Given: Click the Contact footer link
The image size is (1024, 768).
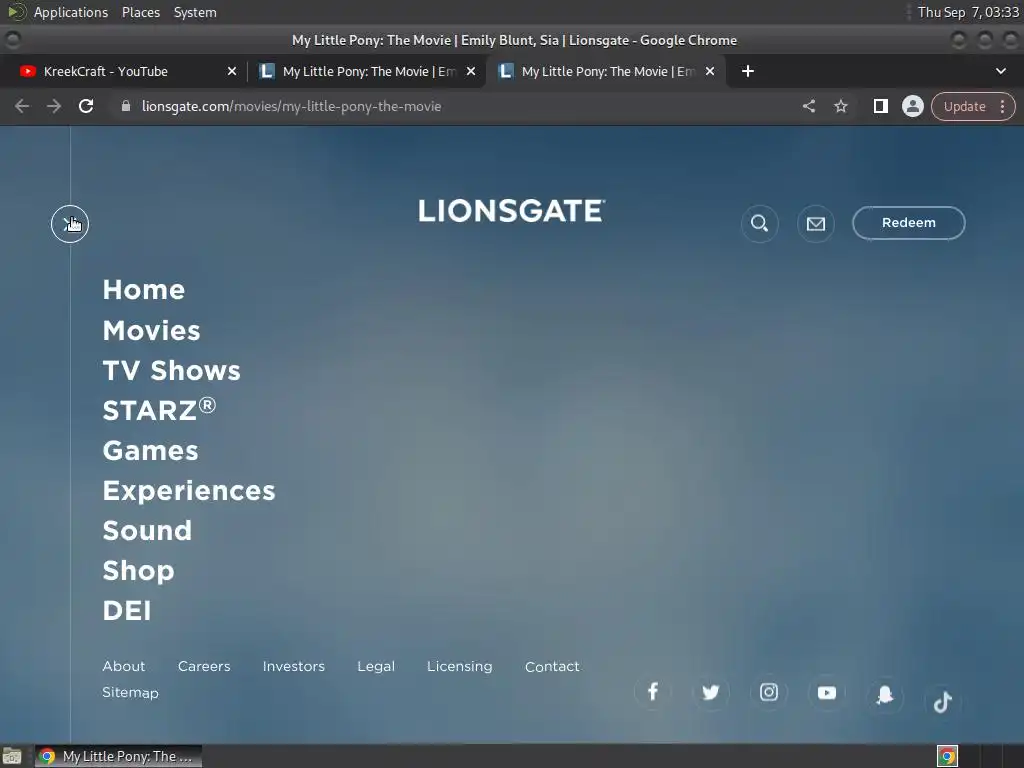Looking at the screenshot, I should pyautogui.click(x=552, y=666).
